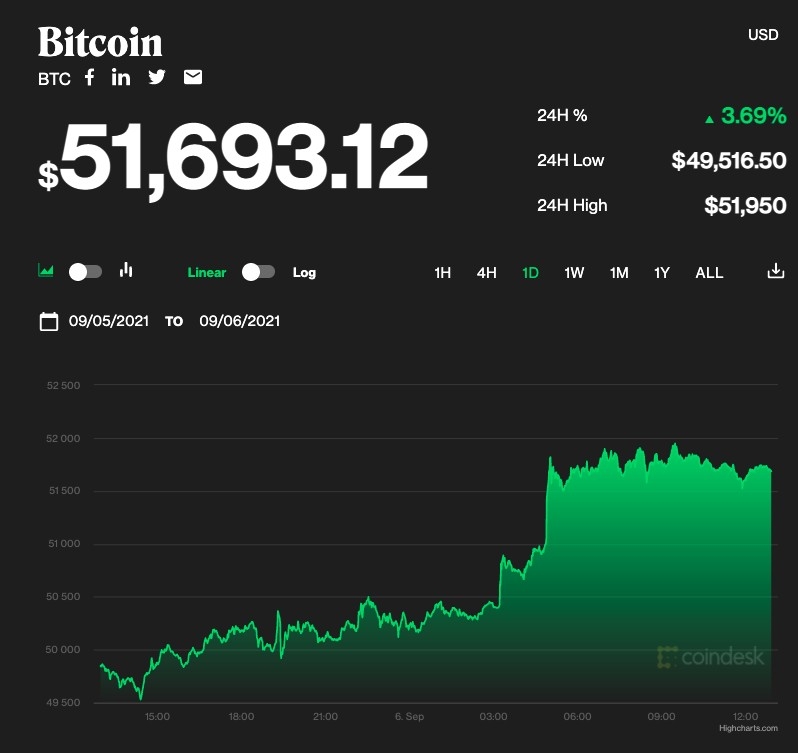The image size is (798, 753).
Task: Pick start date 09/05/2021
Action: [x=109, y=321]
